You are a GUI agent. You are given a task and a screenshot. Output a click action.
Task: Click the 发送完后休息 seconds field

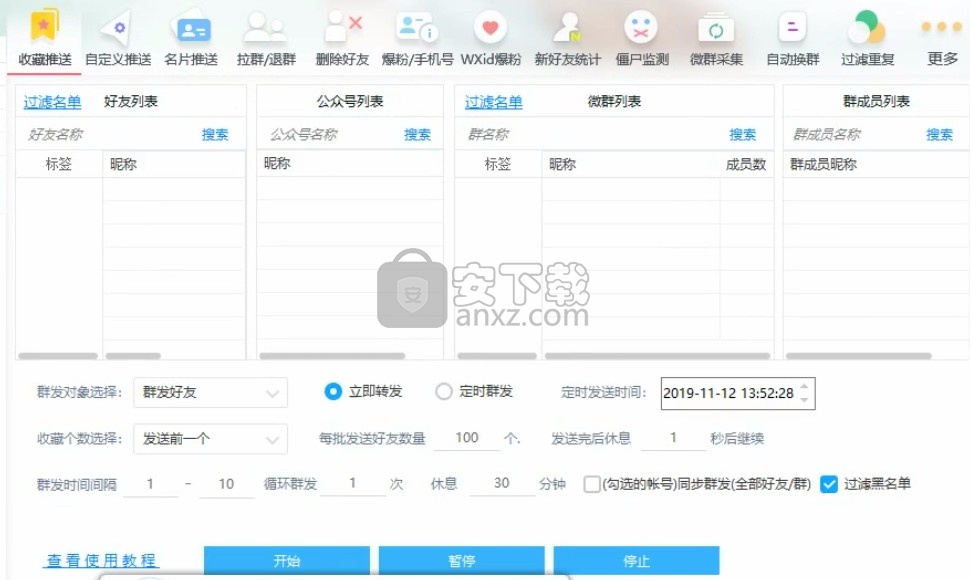tap(673, 438)
